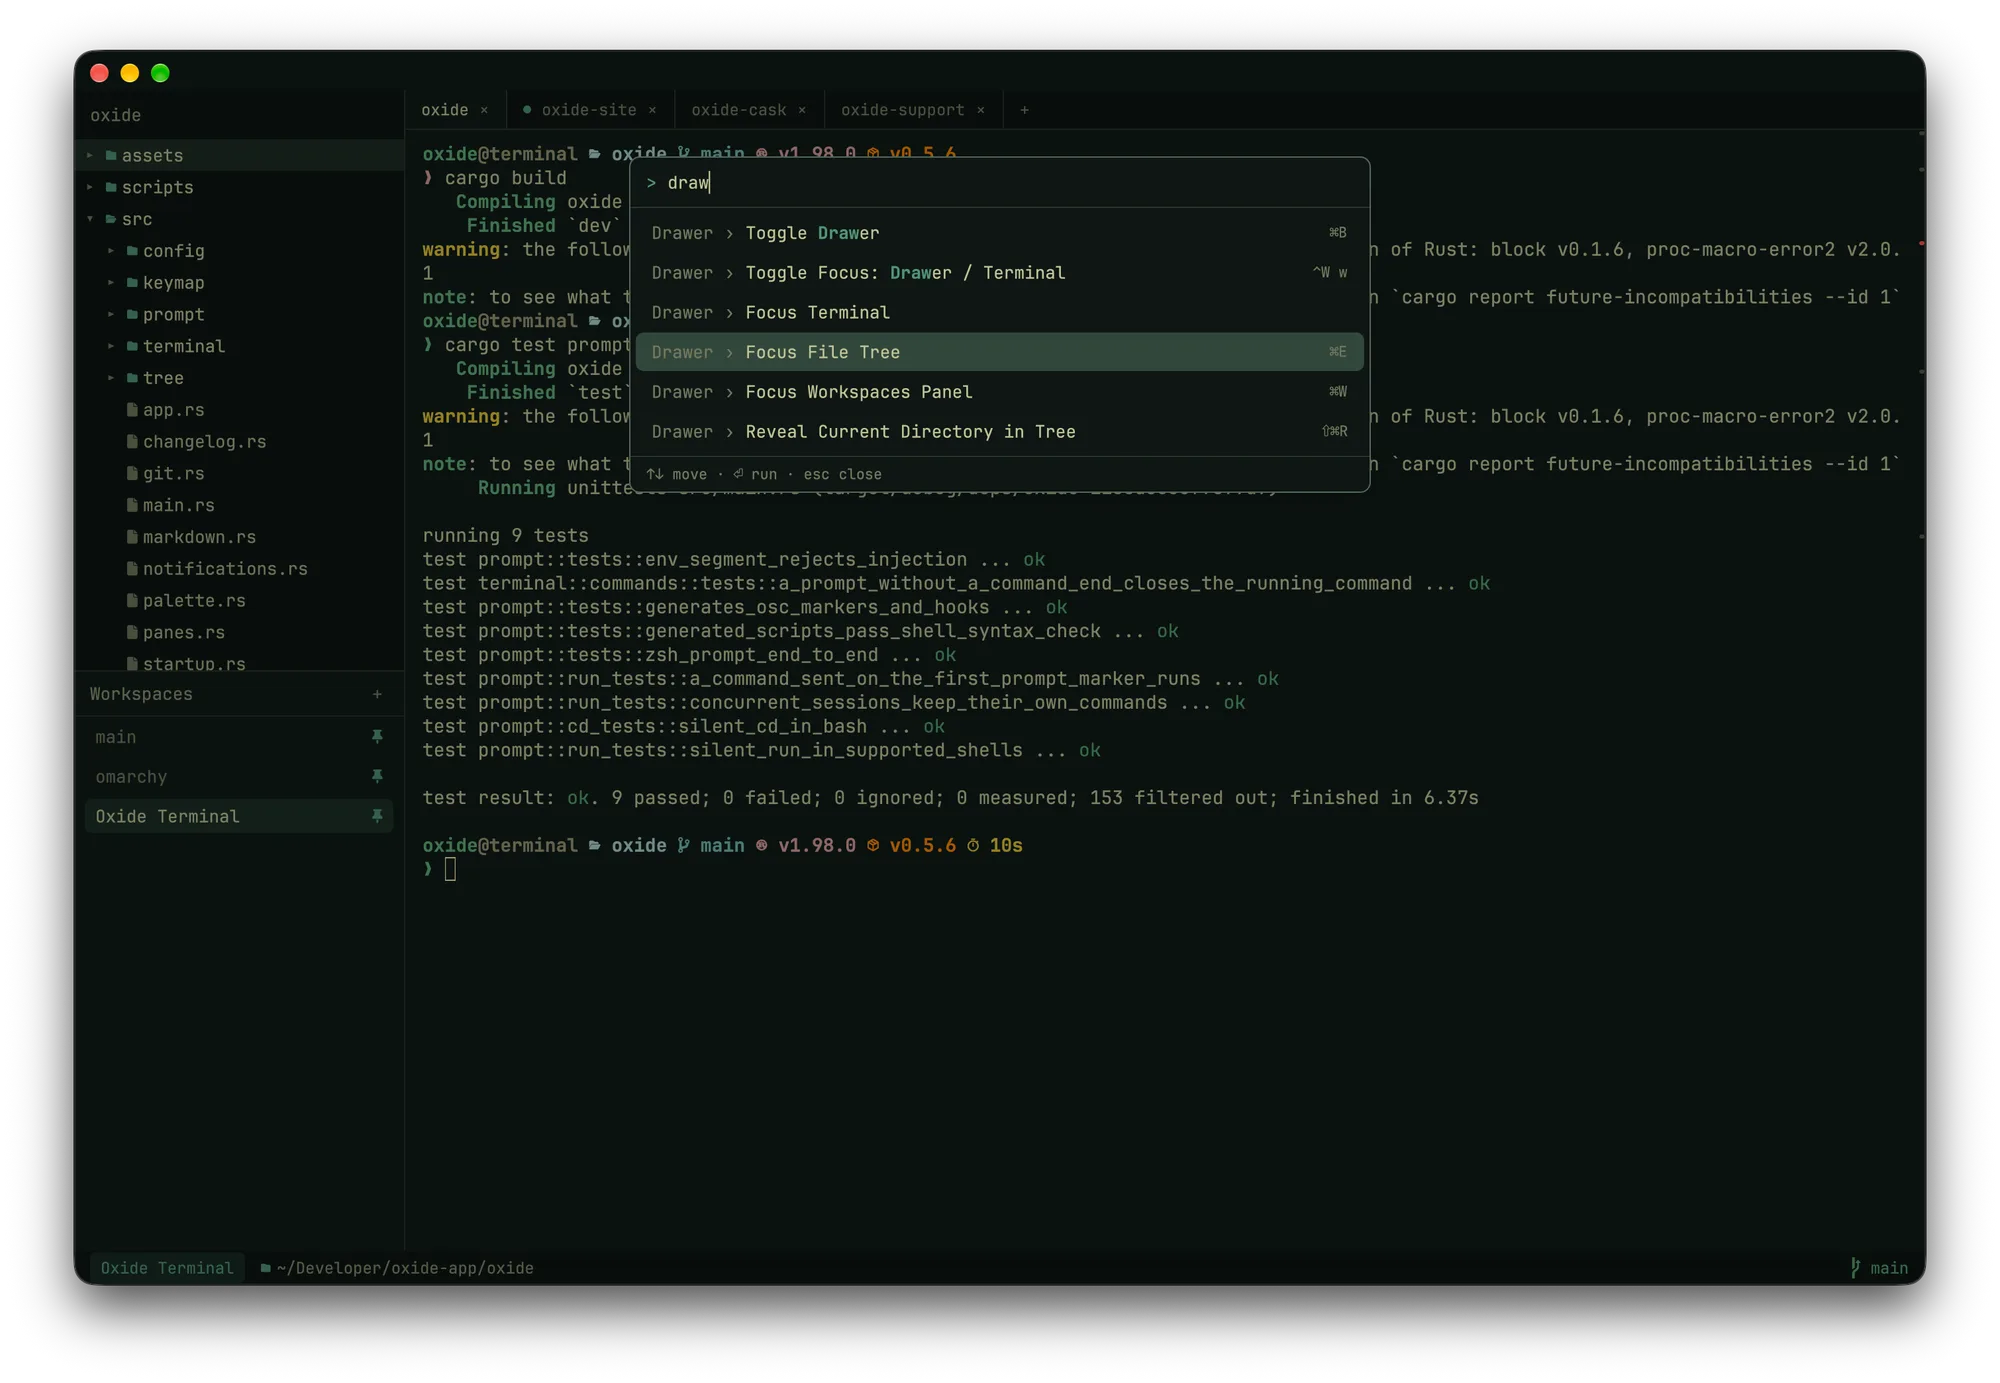Image resolution: width=2000 pixels, height=1383 pixels.
Task: Click the terminal prompt cursor line
Action: (450, 869)
